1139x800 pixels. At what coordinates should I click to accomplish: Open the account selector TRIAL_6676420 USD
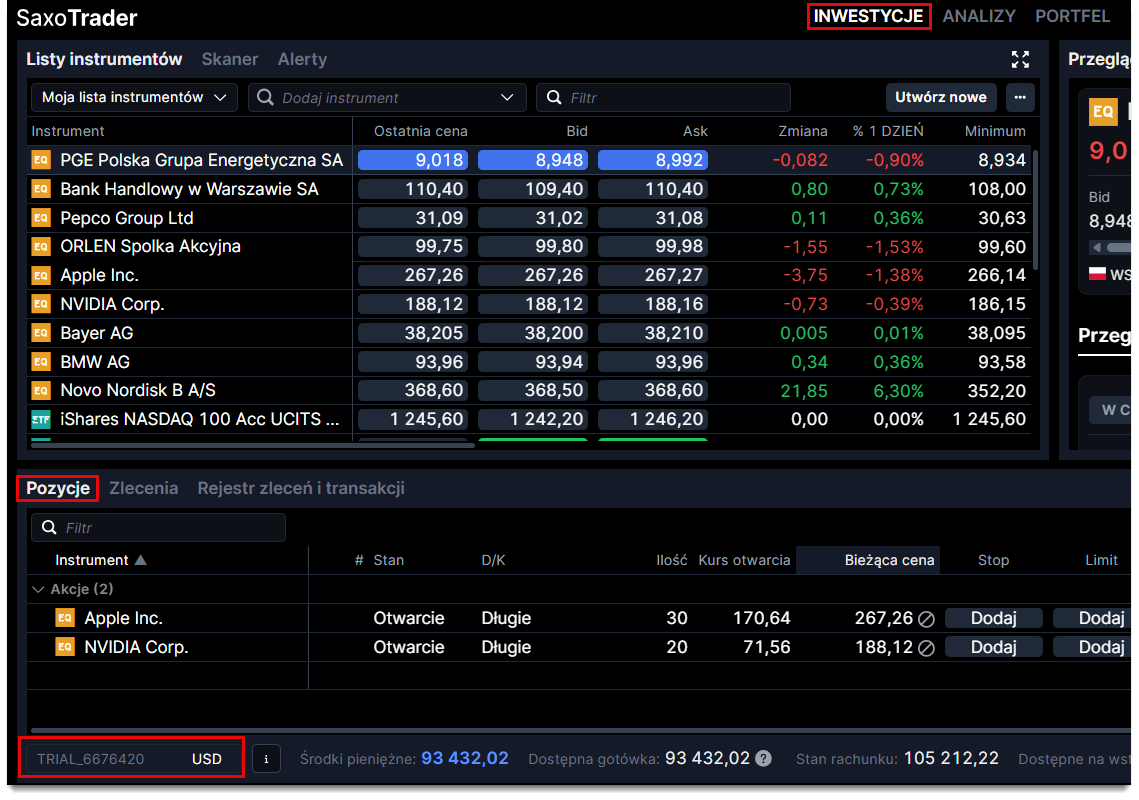tap(131, 759)
